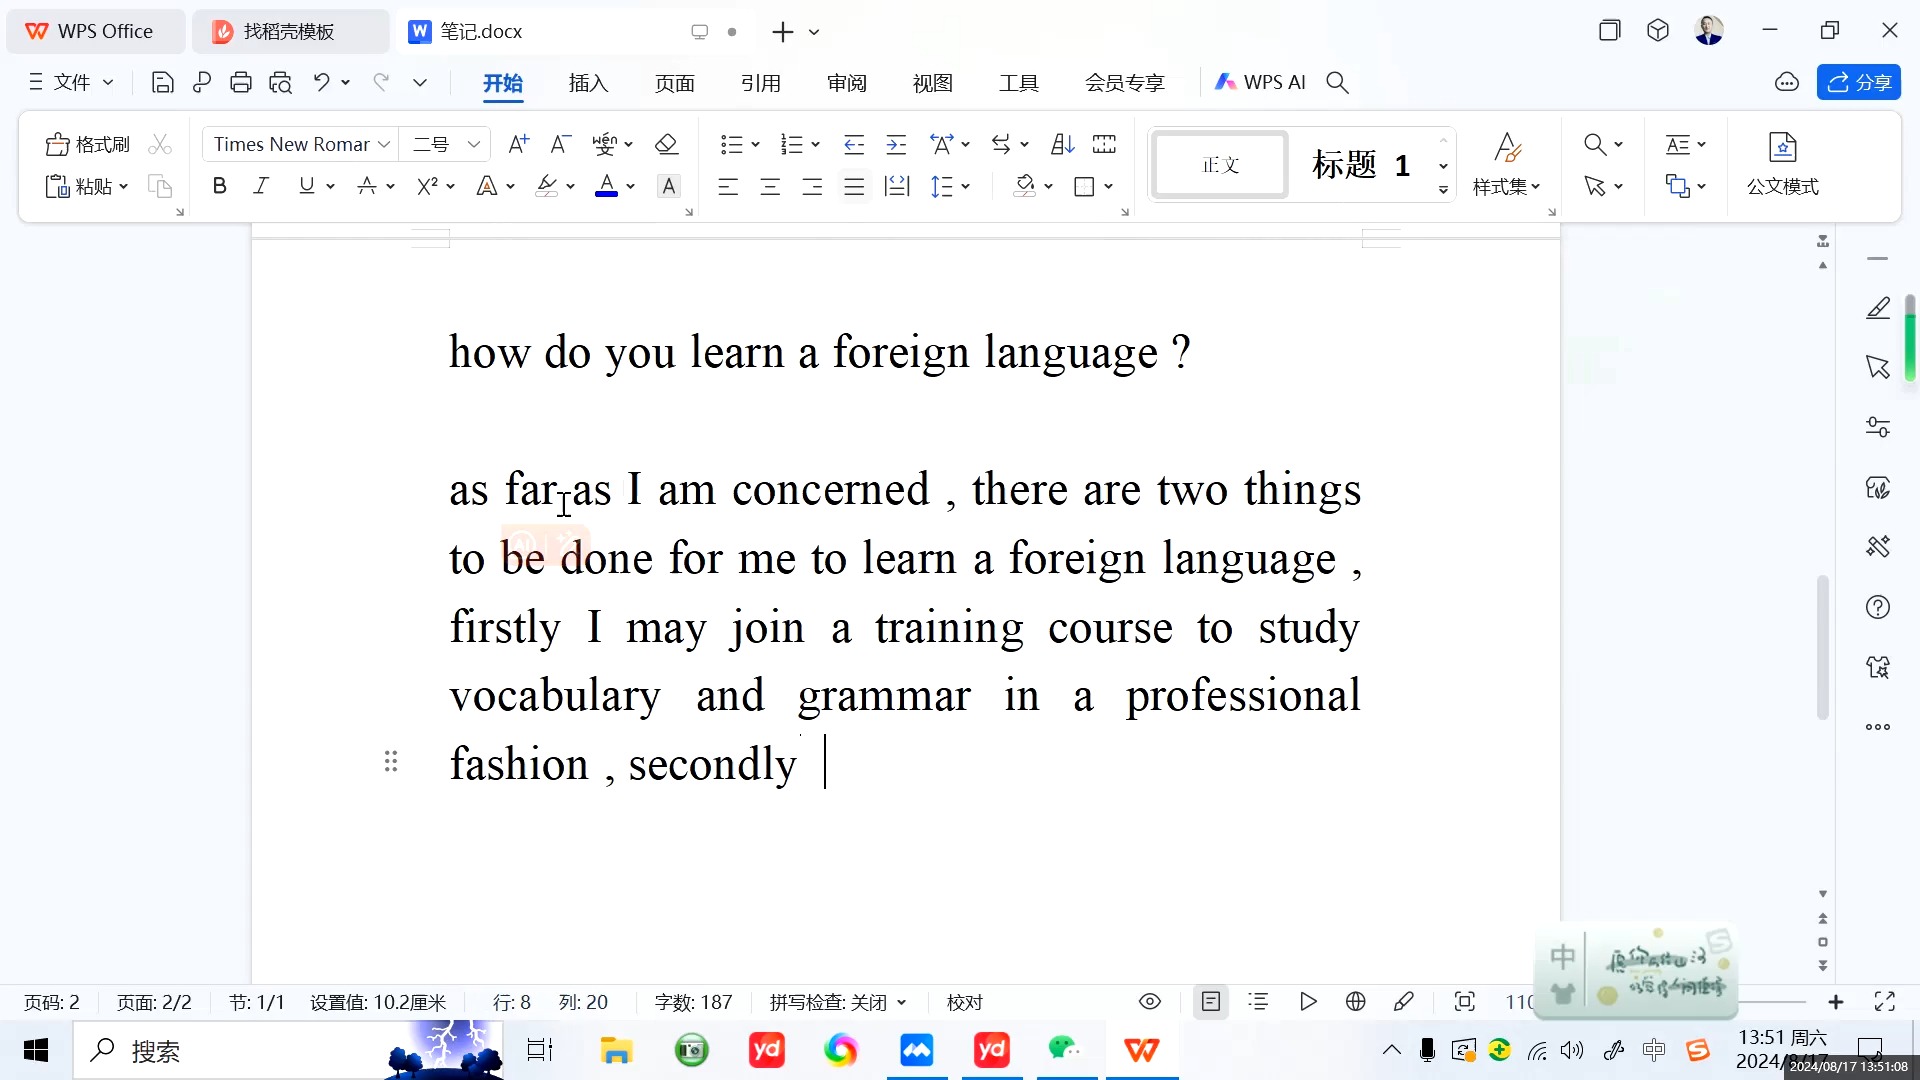Image resolution: width=1920 pixels, height=1080 pixels.
Task: Switch to the Insert tab
Action: pos(588,83)
